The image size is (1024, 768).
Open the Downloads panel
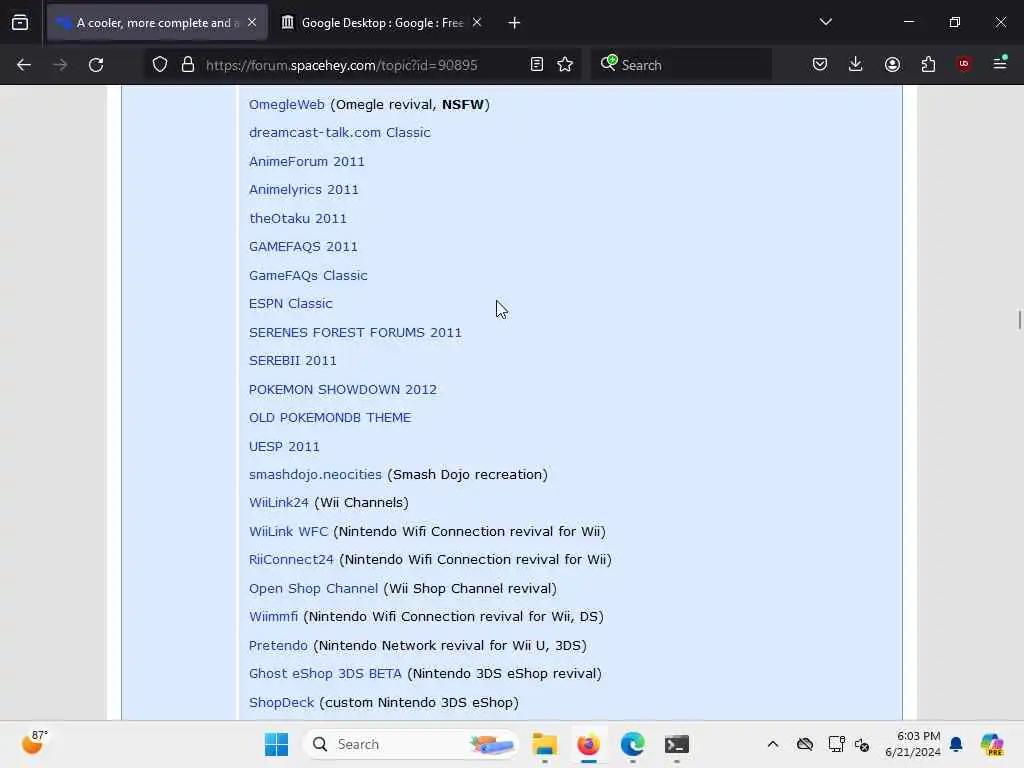[856, 65]
